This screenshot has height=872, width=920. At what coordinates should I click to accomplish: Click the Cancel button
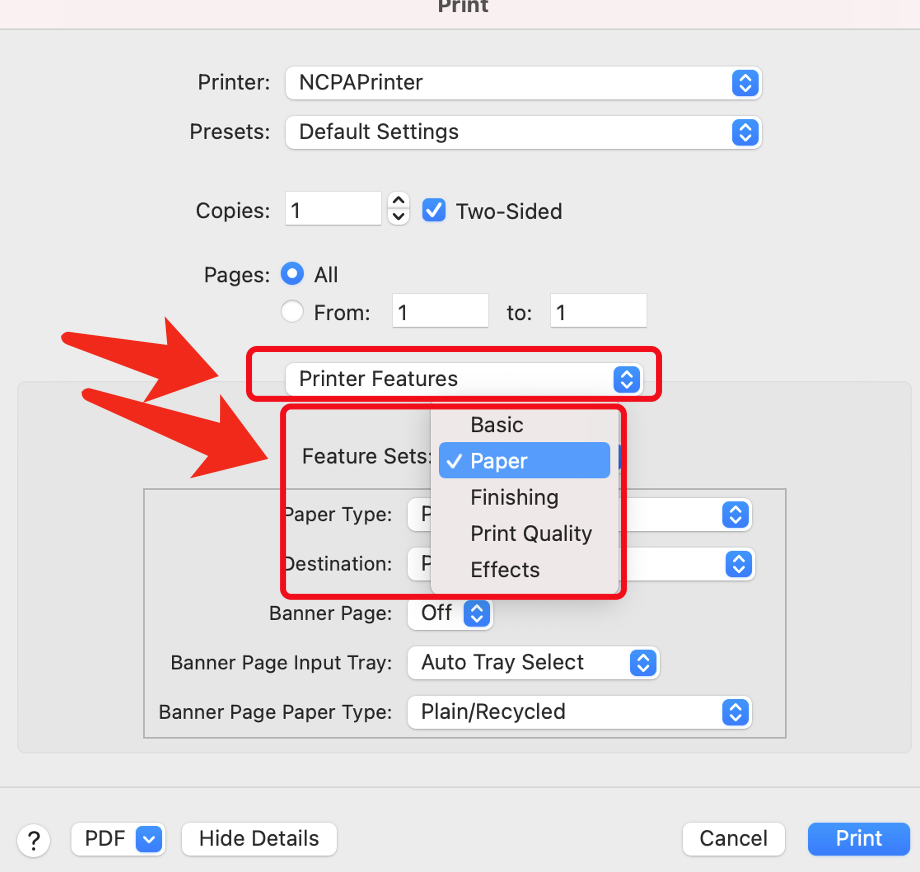(x=733, y=839)
